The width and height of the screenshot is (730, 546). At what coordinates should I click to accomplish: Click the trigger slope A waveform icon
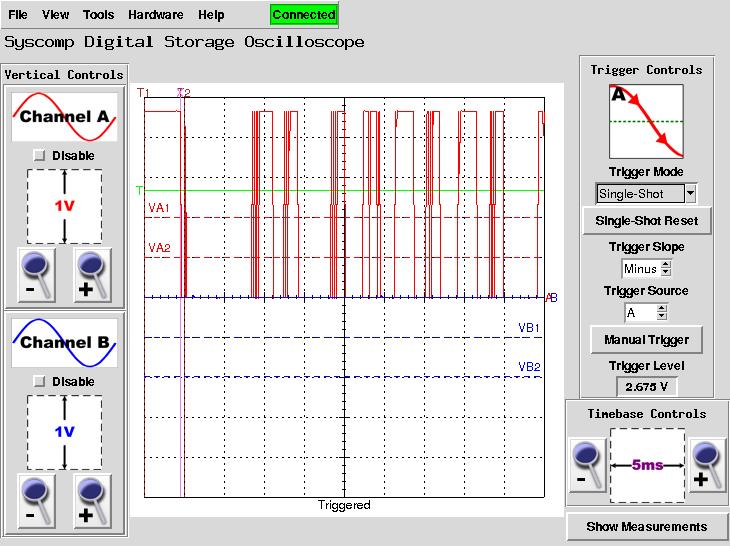point(646,121)
